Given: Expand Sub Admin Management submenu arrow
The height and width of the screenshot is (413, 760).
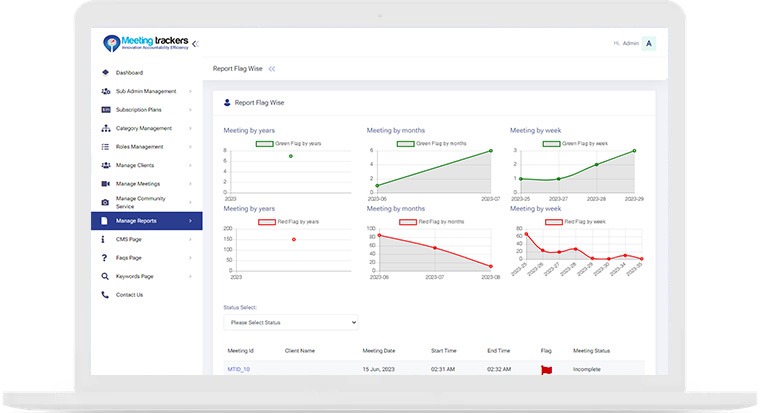Looking at the screenshot, I should (190, 91).
